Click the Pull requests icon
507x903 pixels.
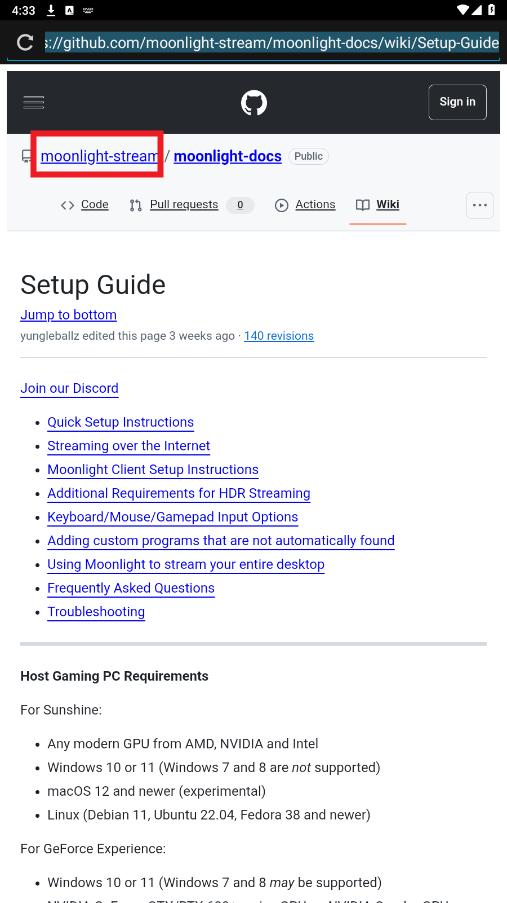click(135, 205)
